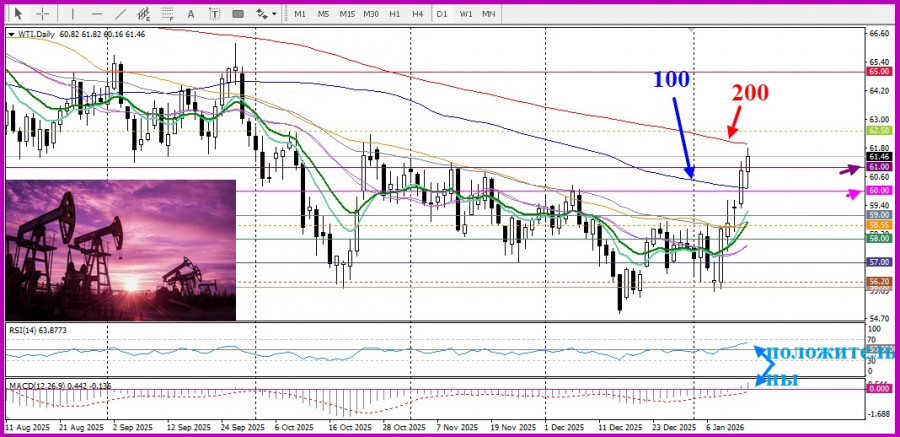The height and width of the screenshot is (437, 900).
Task: Select the MN monthly timeframe
Action: (489, 13)
